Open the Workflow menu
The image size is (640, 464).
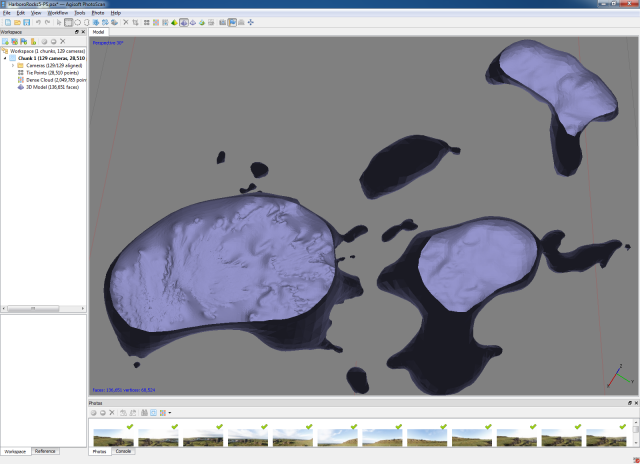point(58,13)
